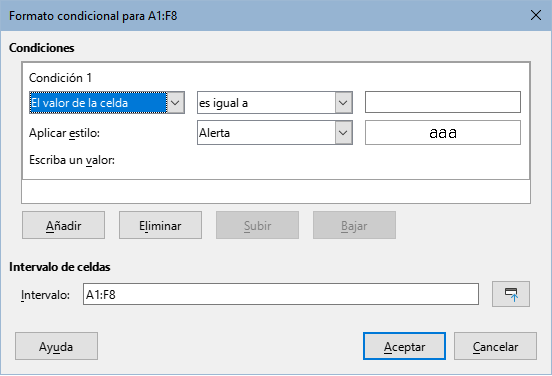552x376 pixels.
Task: Expand the 'es igual a' condition dropdown
Action: point(275,103)
